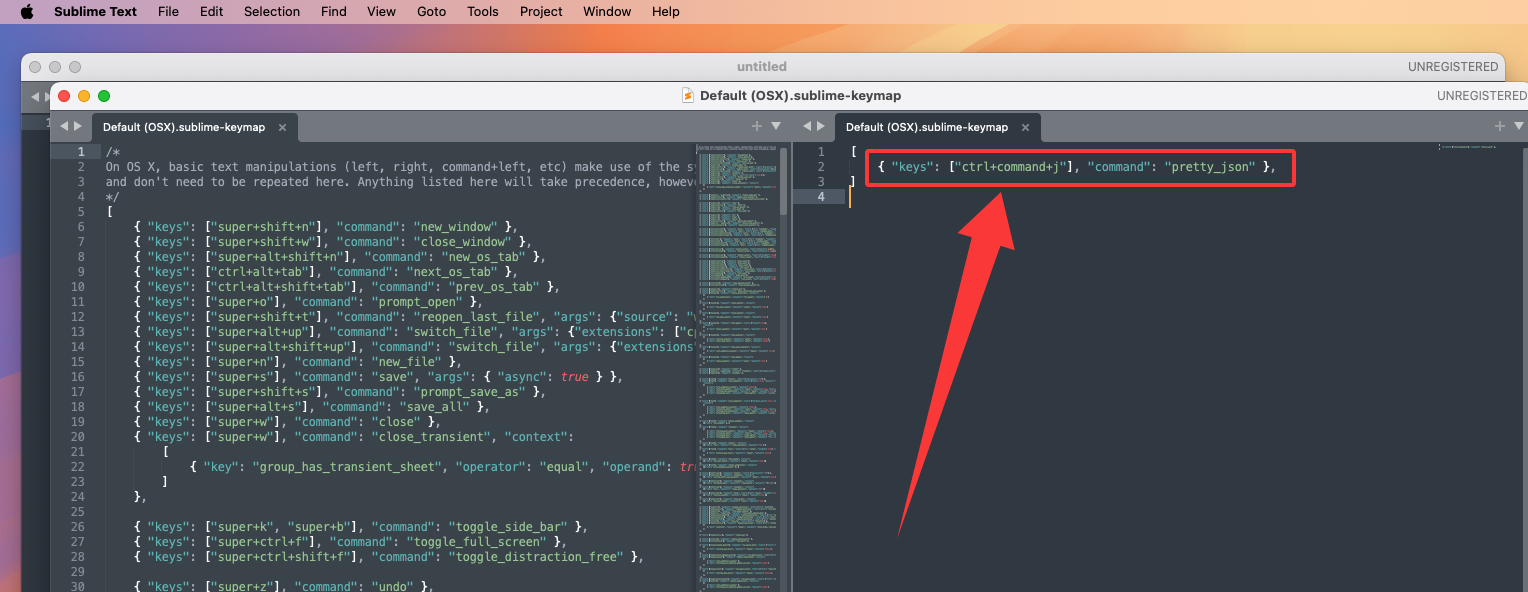This screenshot has height=592, width=1528.
Task: Click the keymap file icon in title bar
Action: [688, 95]
